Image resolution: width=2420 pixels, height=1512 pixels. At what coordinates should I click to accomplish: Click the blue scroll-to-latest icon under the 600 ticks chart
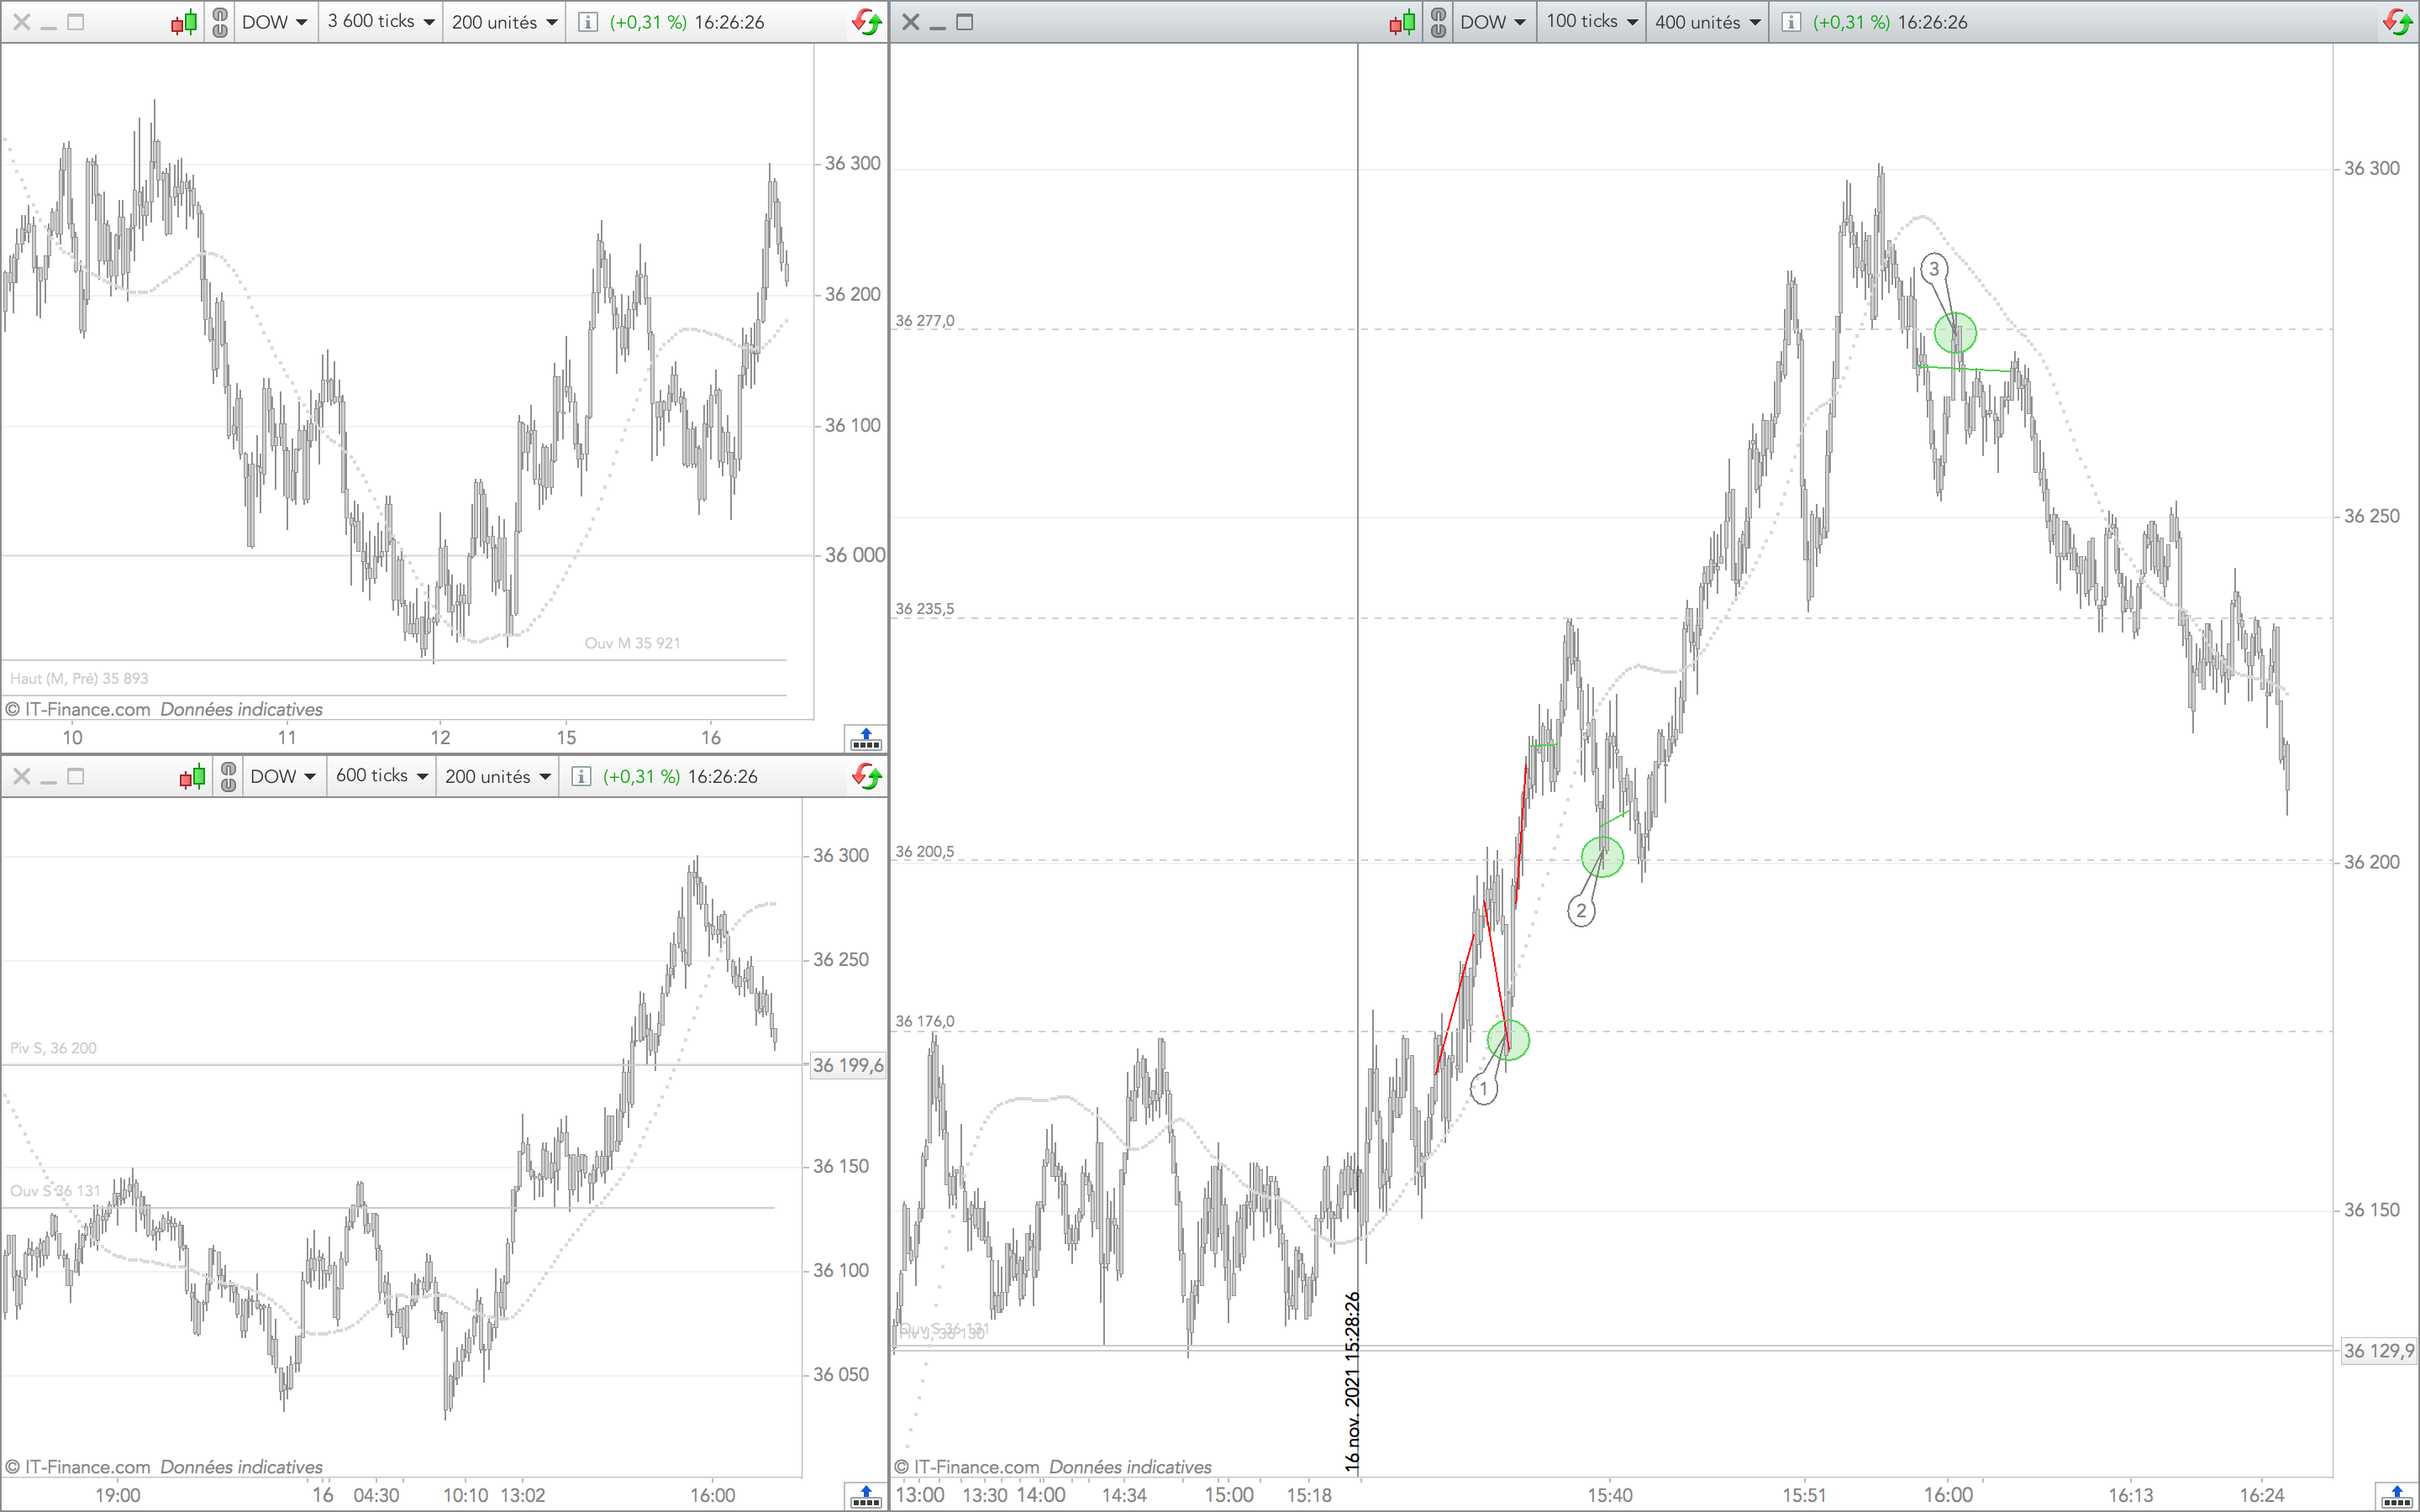pyautogui.click(x=865, y=1496)
